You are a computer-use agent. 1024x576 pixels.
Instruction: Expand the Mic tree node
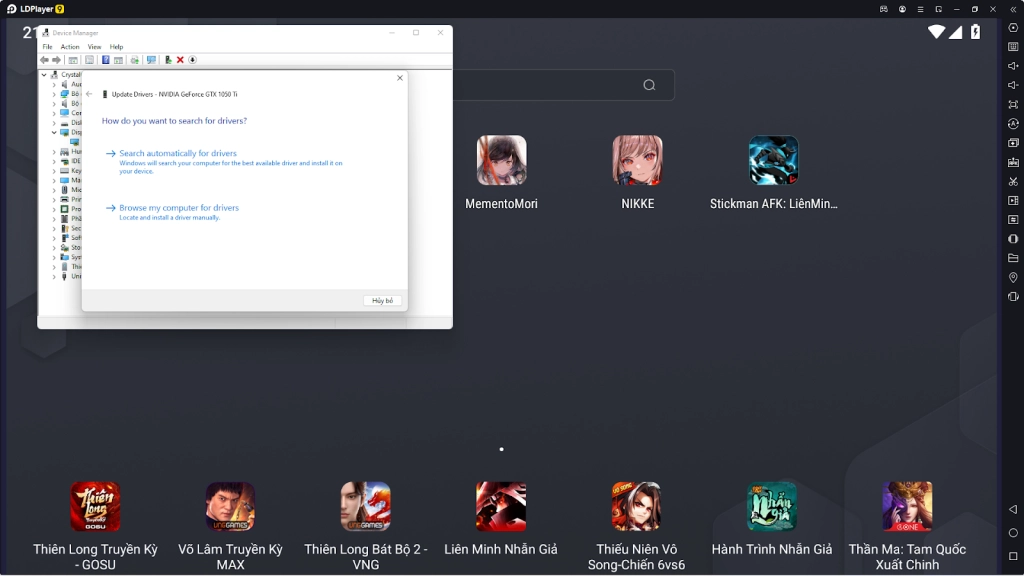(x=54, y=190)
